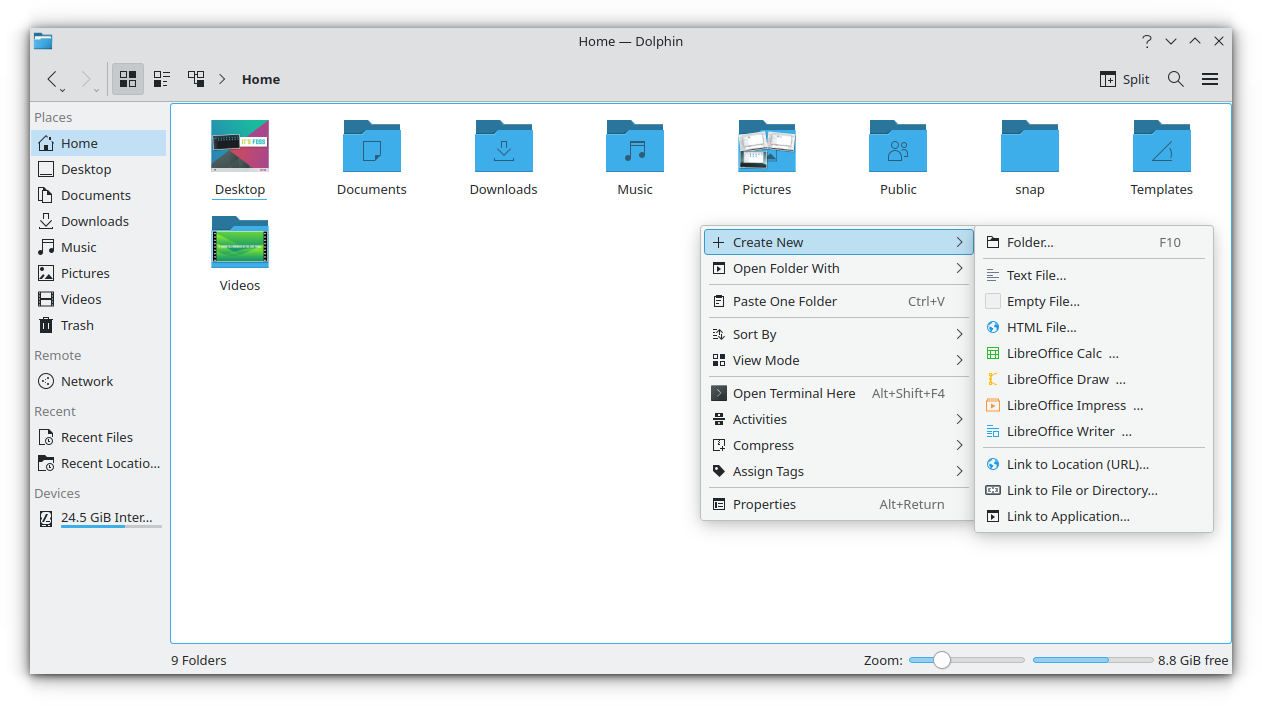The height and width of the screenshot is (706, 1262).
Task: Click the Zoom slider handle
Action: (x=941, y=660)
